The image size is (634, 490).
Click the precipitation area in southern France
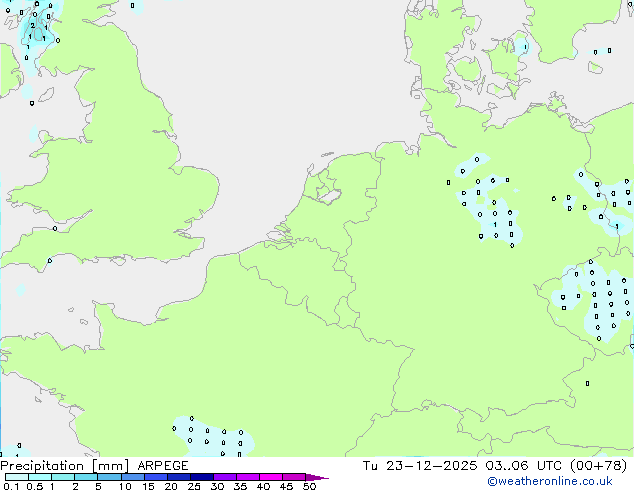point(210,435)
